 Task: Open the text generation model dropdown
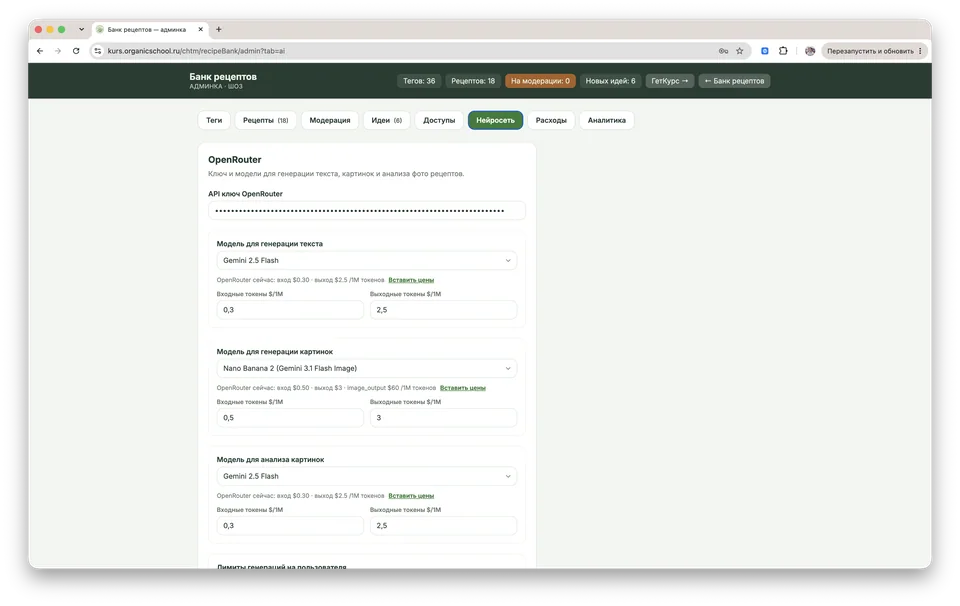click(366, 260)
